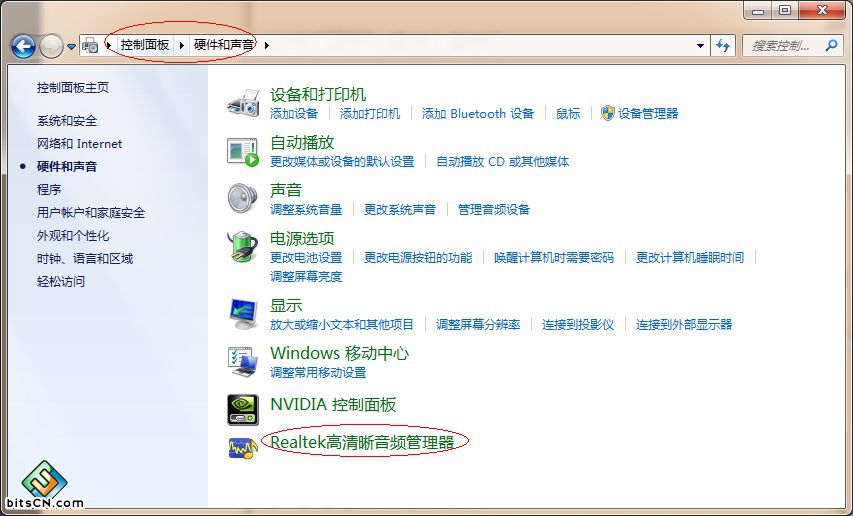Open 设备管理器 link
The width and height of the screenshot is (853, 516).
pyautogui.click(x=648, y=113)
